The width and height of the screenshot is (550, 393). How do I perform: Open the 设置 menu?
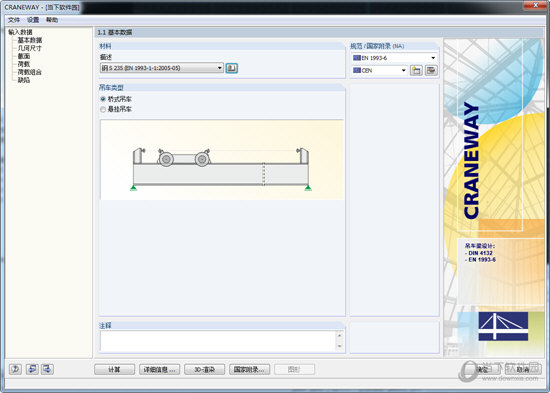click(x=33, y=20)
